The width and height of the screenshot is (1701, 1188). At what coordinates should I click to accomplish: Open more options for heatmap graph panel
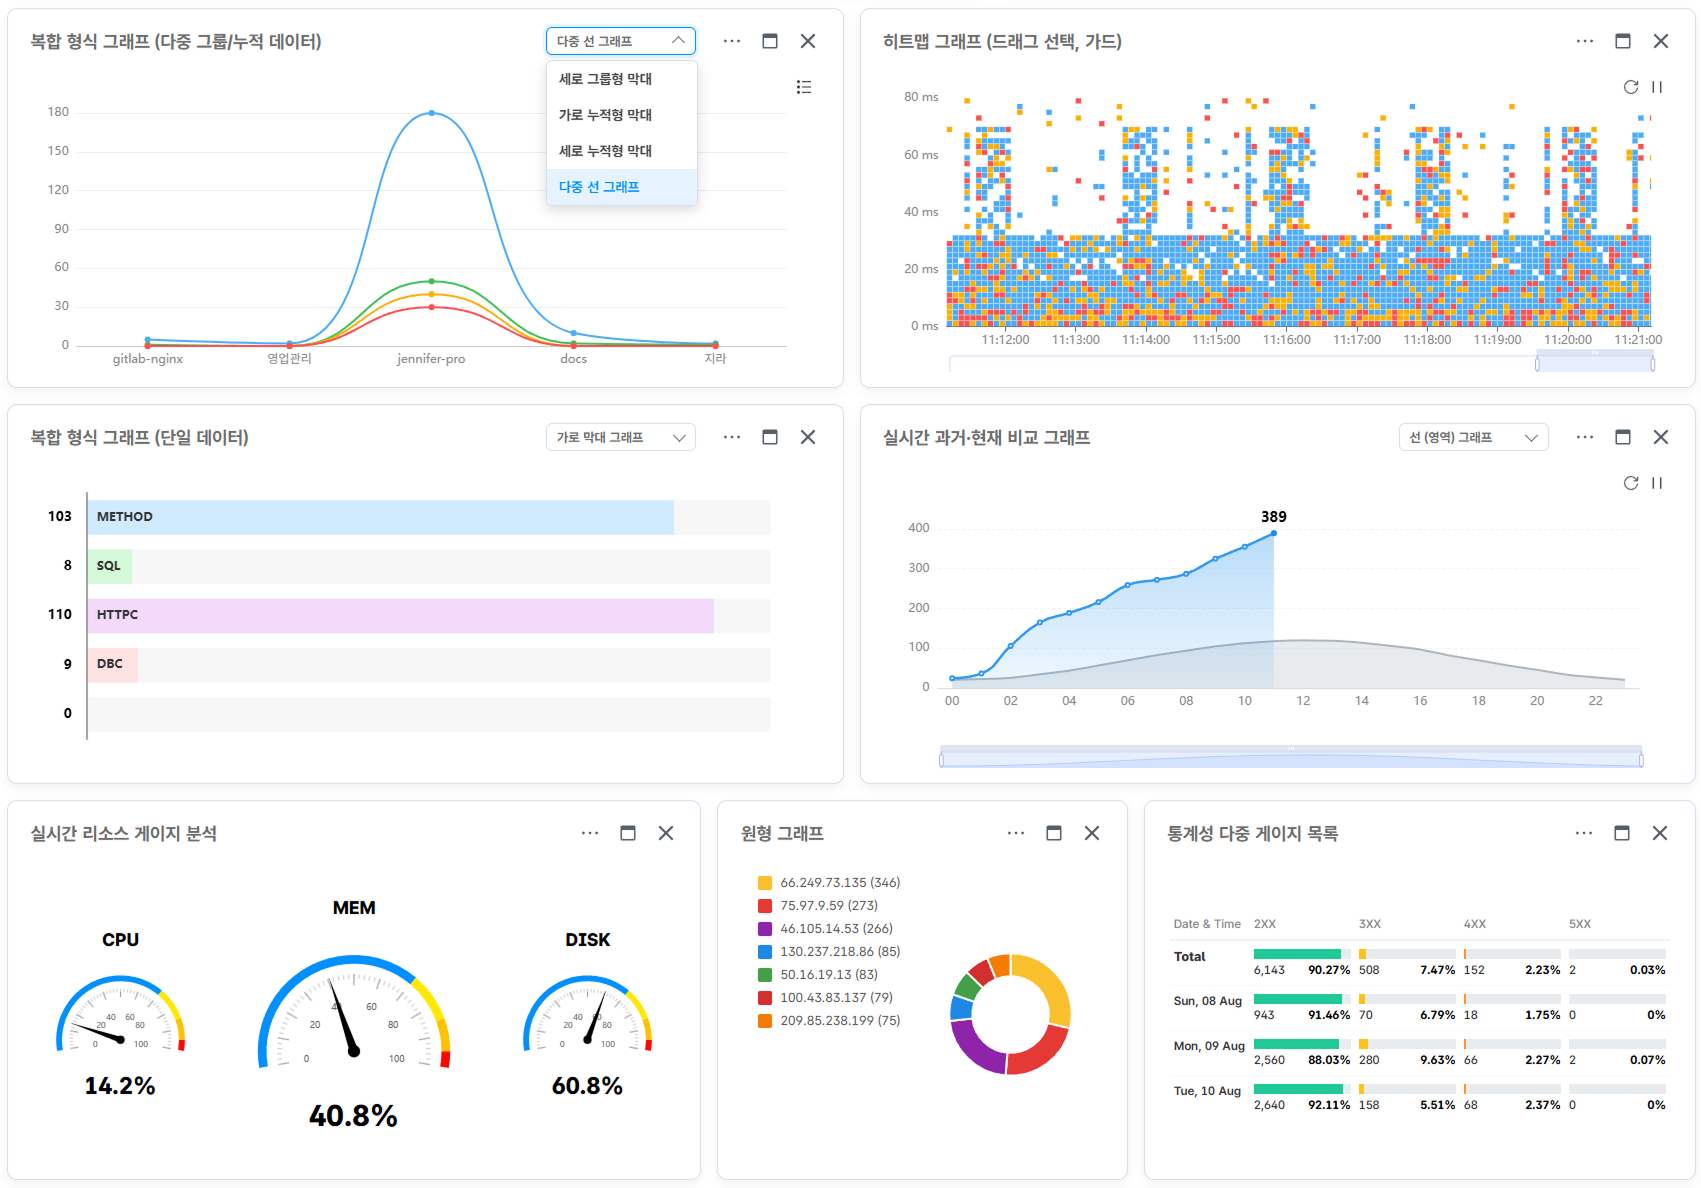[x=1584, y=41]
